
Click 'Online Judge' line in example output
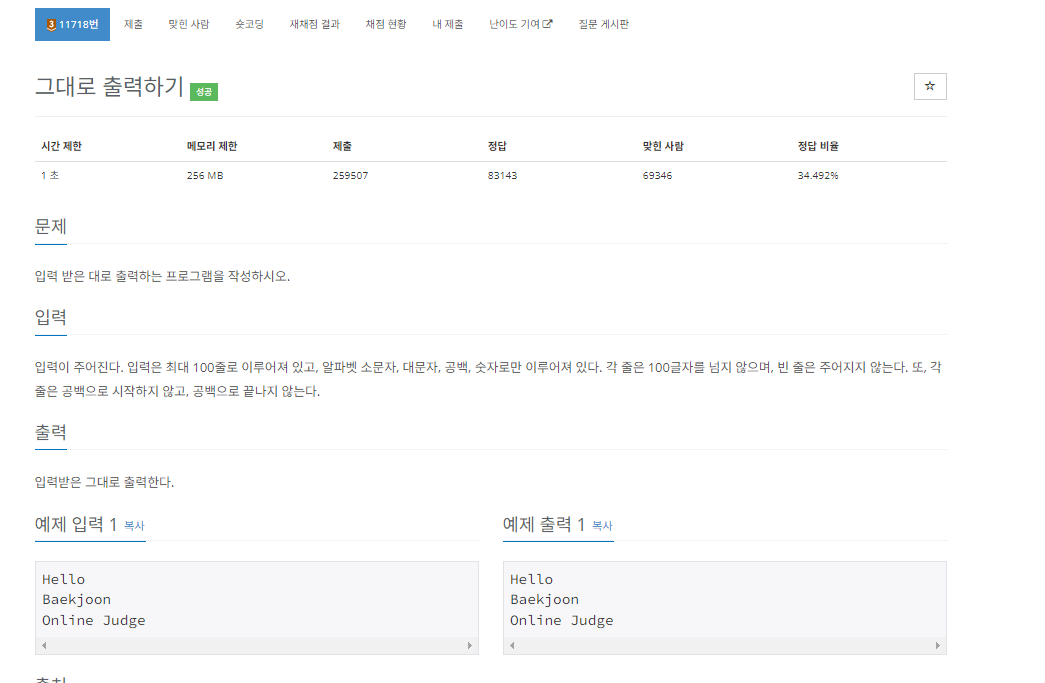pos(562,620)
